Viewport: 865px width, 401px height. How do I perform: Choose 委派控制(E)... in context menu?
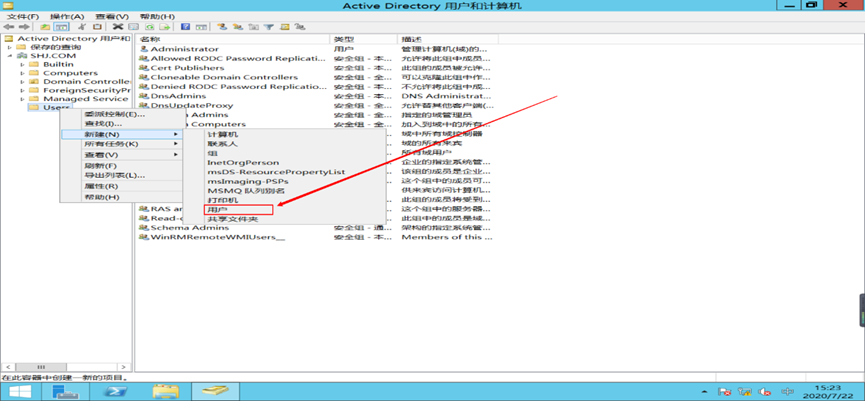[122, 114]
